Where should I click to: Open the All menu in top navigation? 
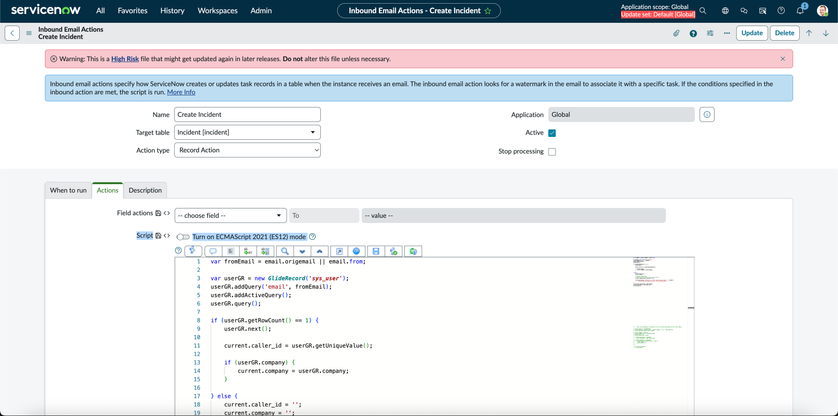coord(100,11)
